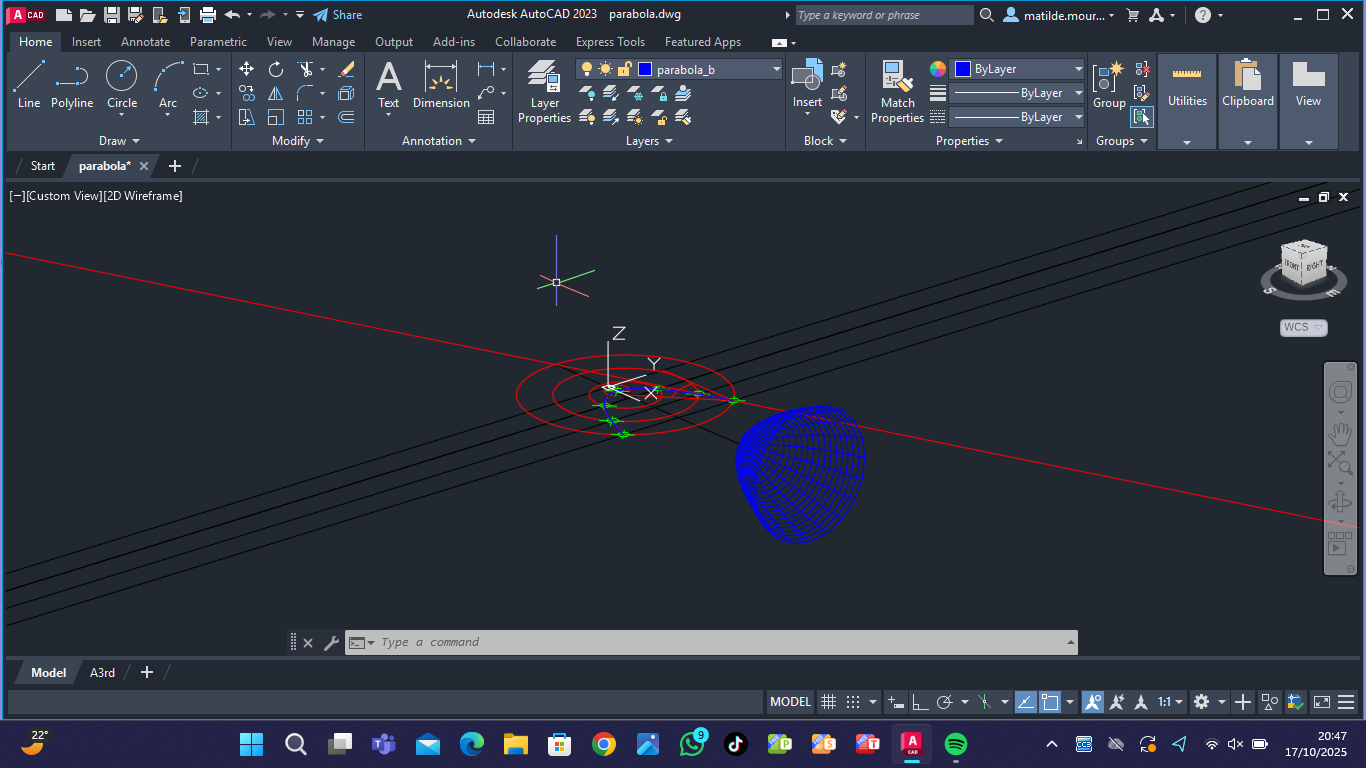Open the Layer Properties manager
Viewport: 1366px width, 768px height.
tap(544, 90)
